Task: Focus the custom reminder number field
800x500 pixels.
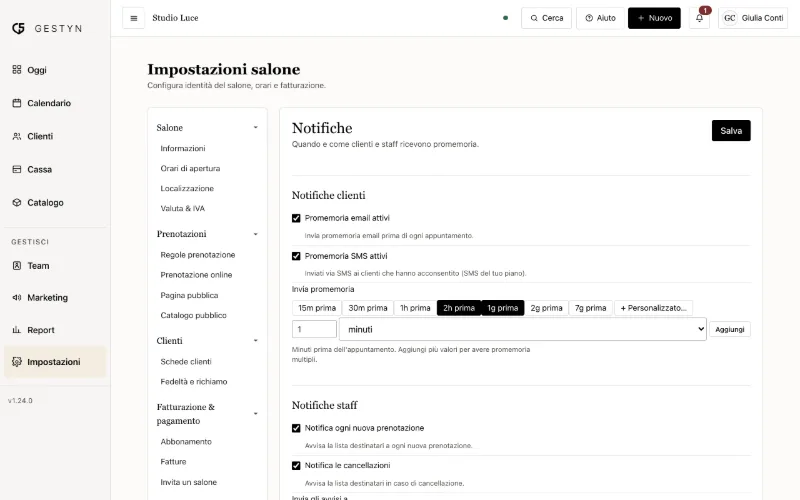Action: coord(314,330)
